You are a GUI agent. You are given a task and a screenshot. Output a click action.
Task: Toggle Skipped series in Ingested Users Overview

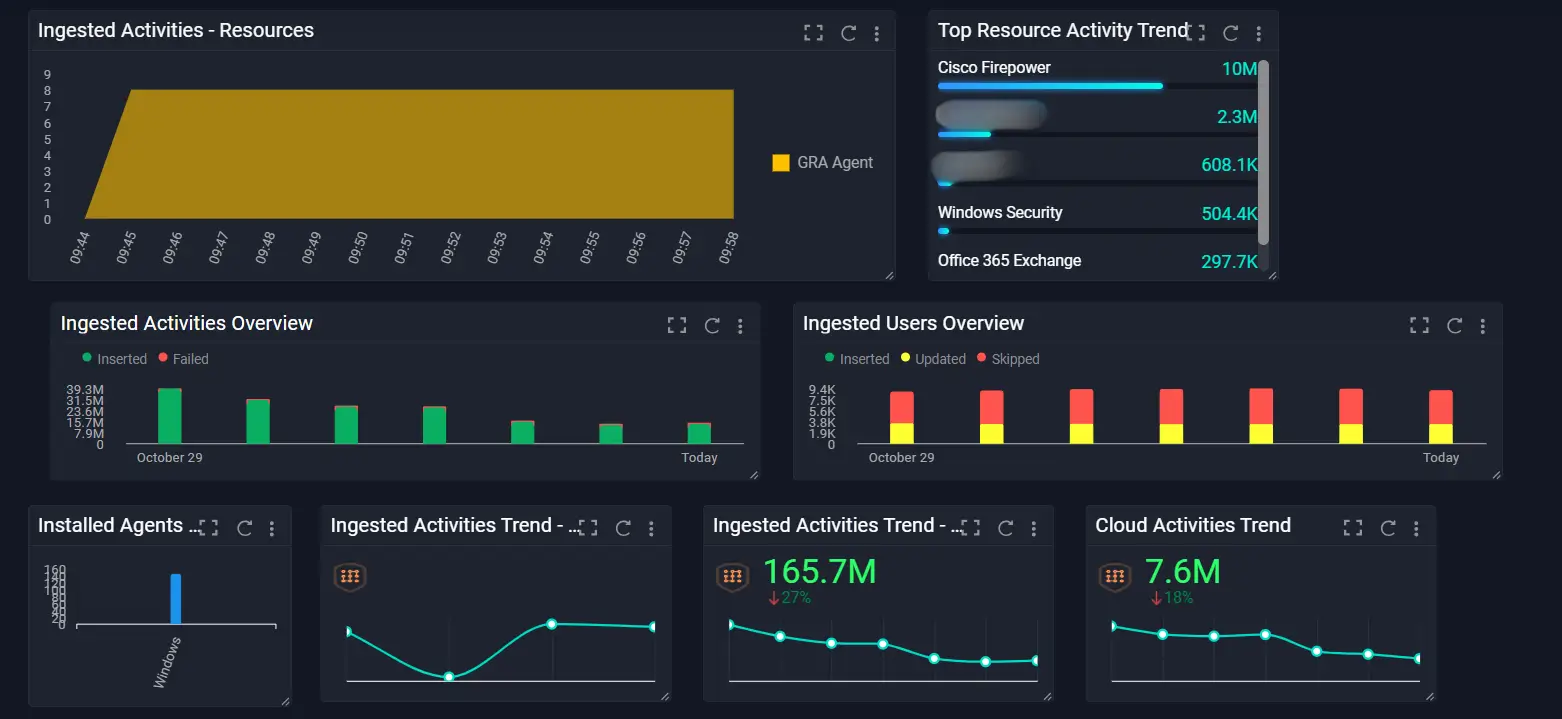click(1008, 359)
